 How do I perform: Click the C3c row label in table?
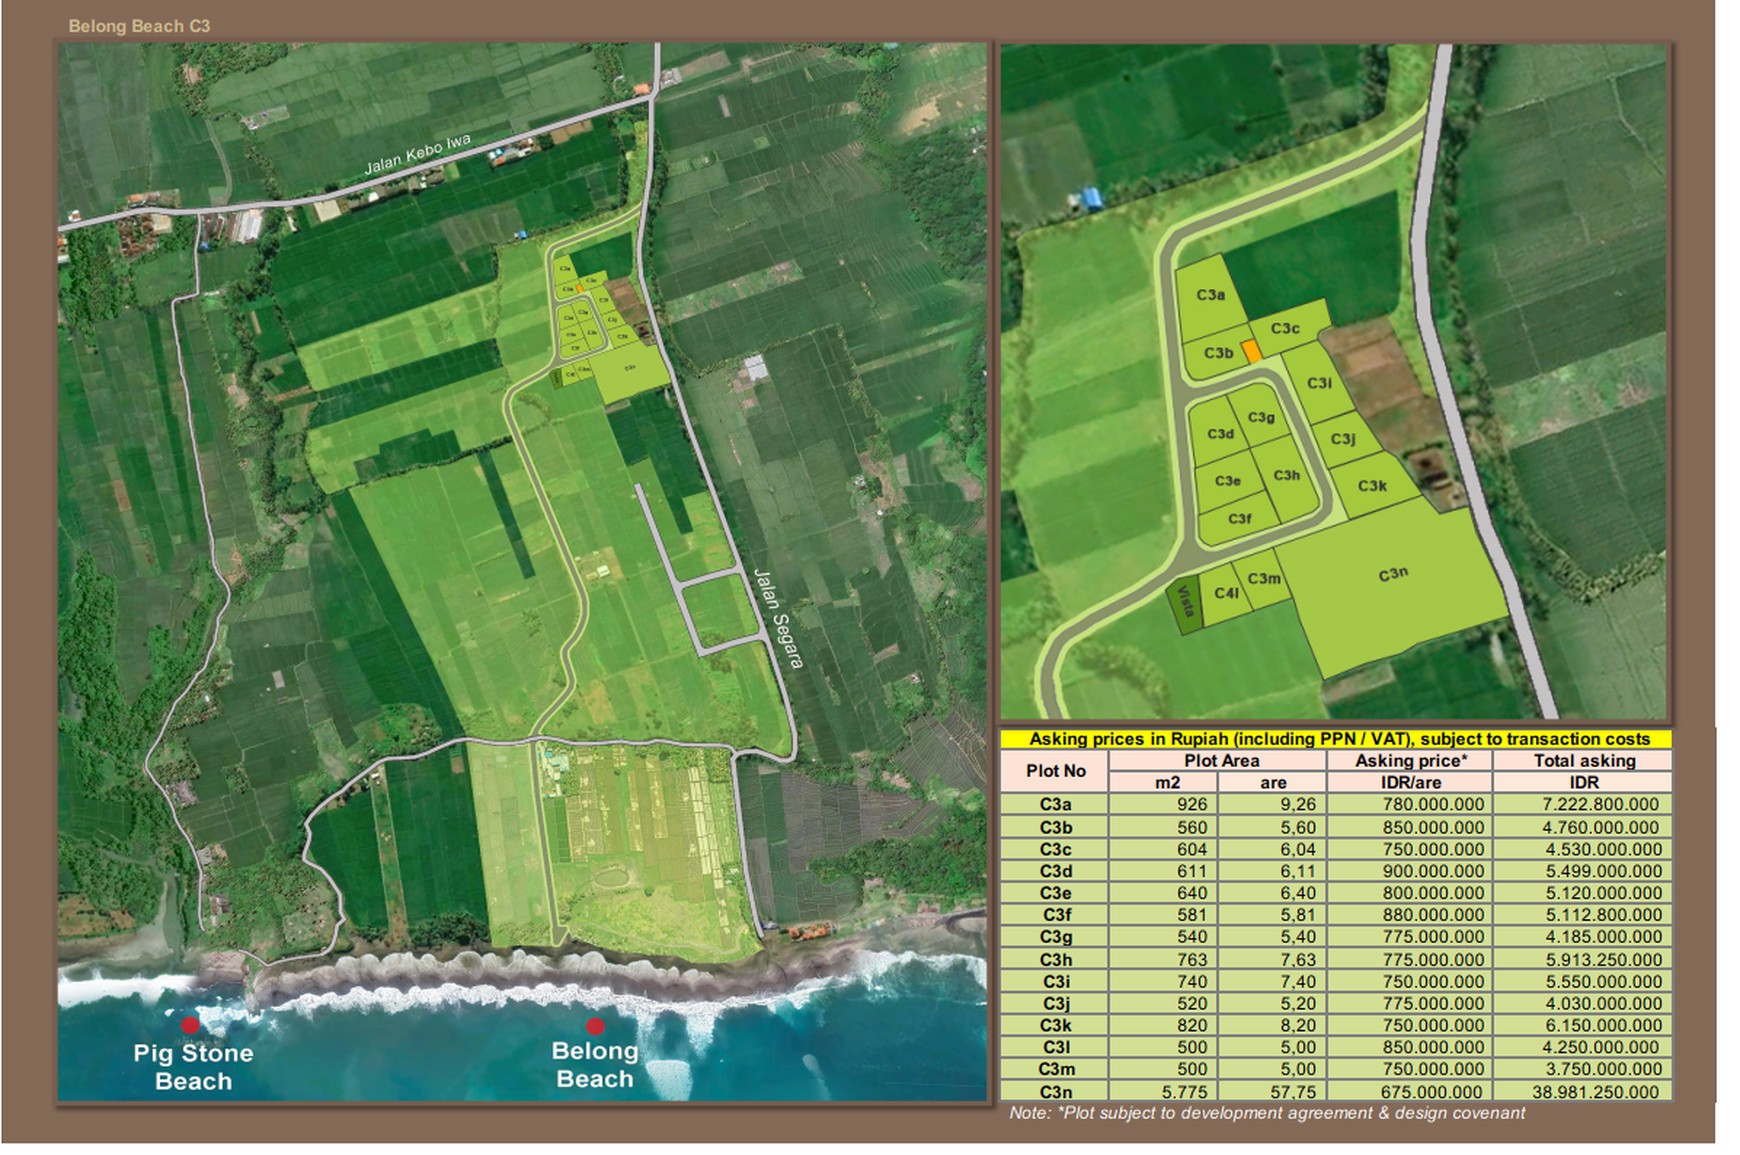pyautogui.click(x=1055, y=849)
